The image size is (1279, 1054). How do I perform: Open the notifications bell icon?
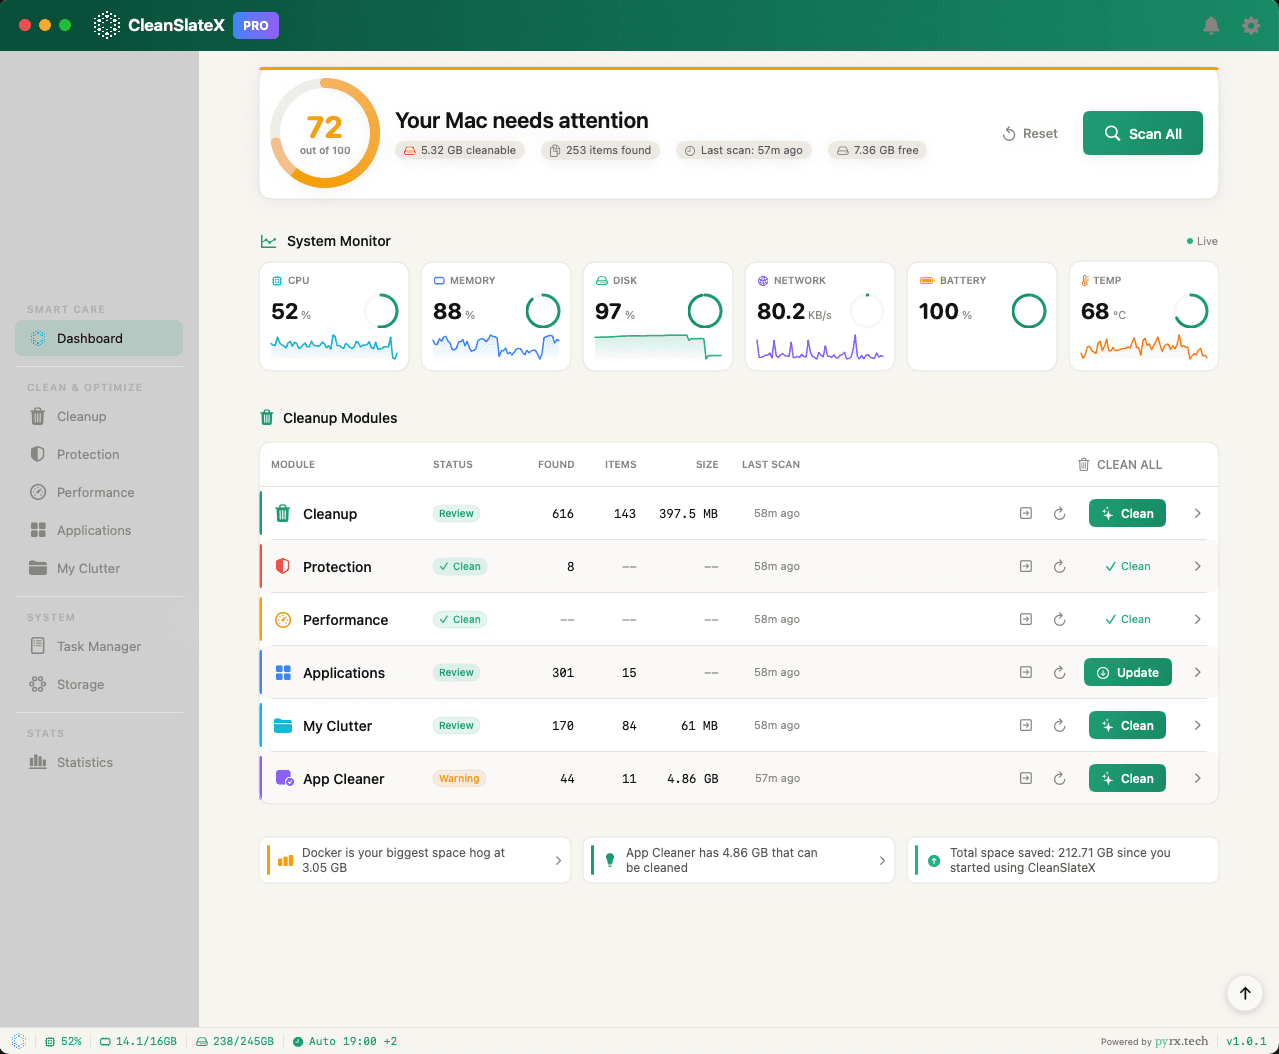tap(1211, 26)
